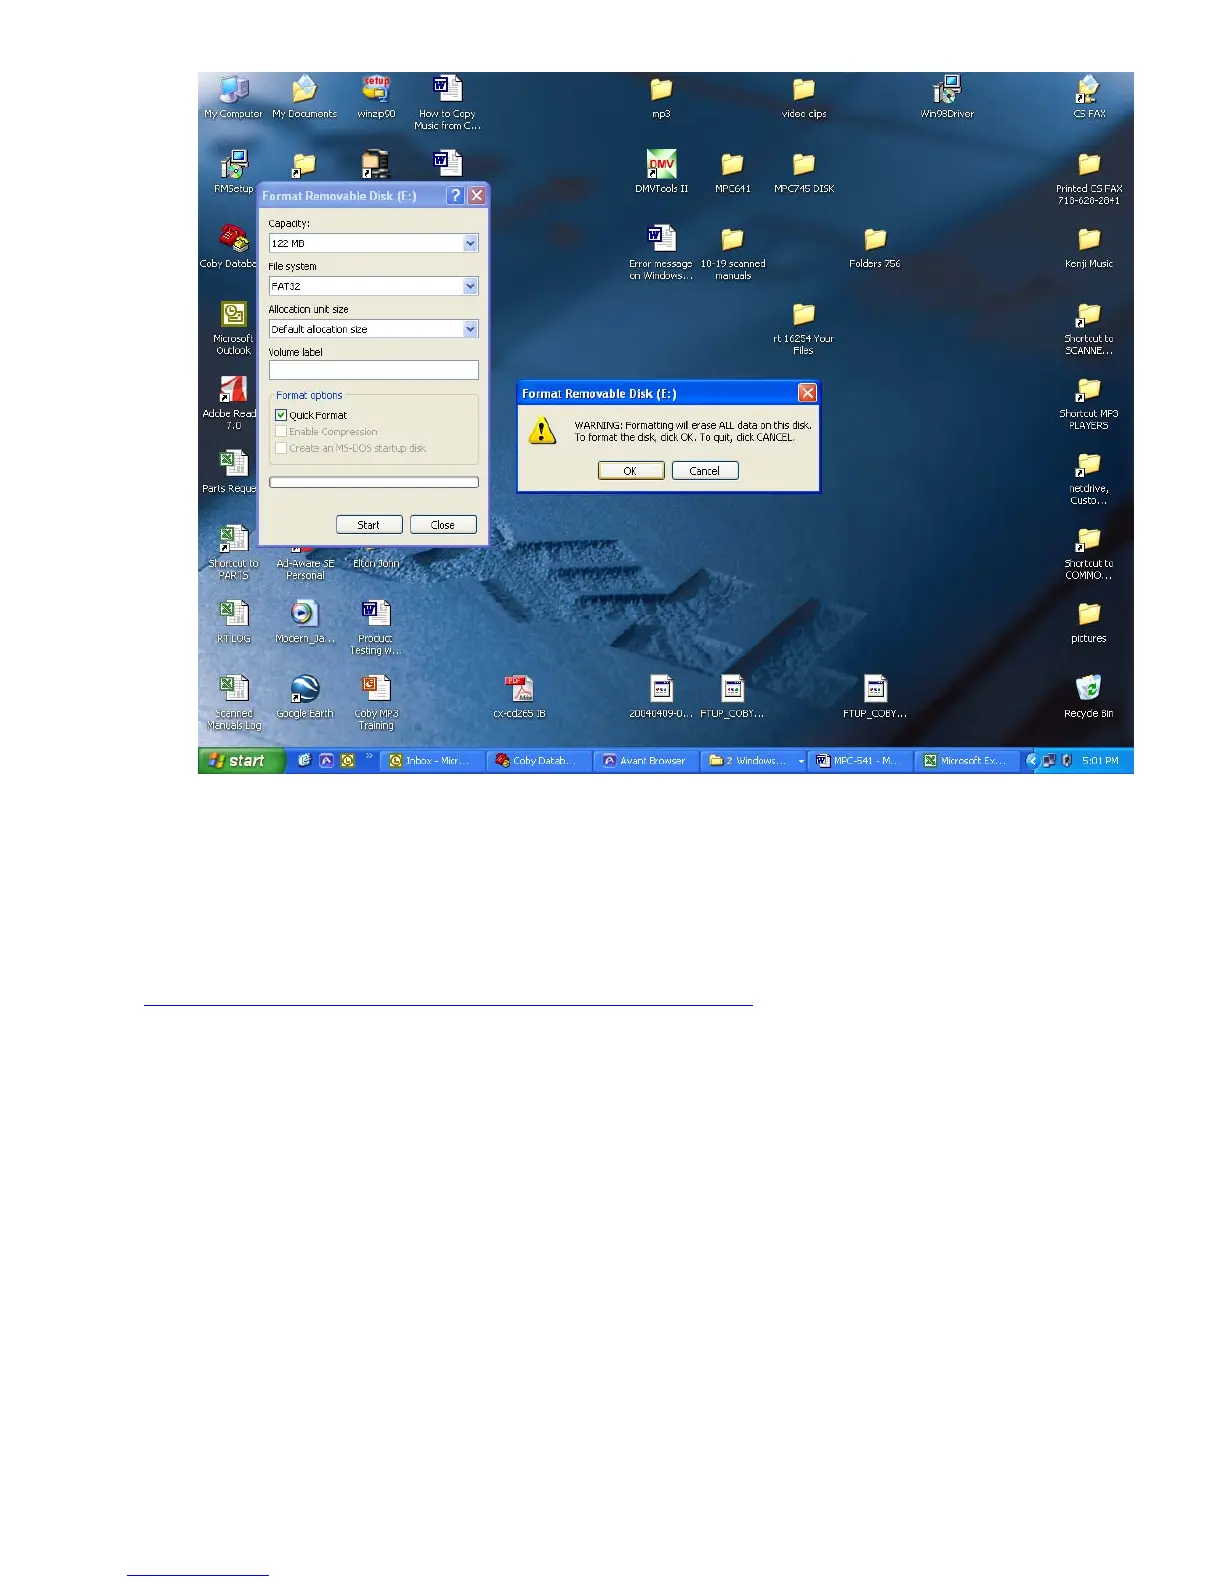Switch to MPC-541 - M... Word taskbar item
The image size is (1224, 1584).
[x=860, y=761]
